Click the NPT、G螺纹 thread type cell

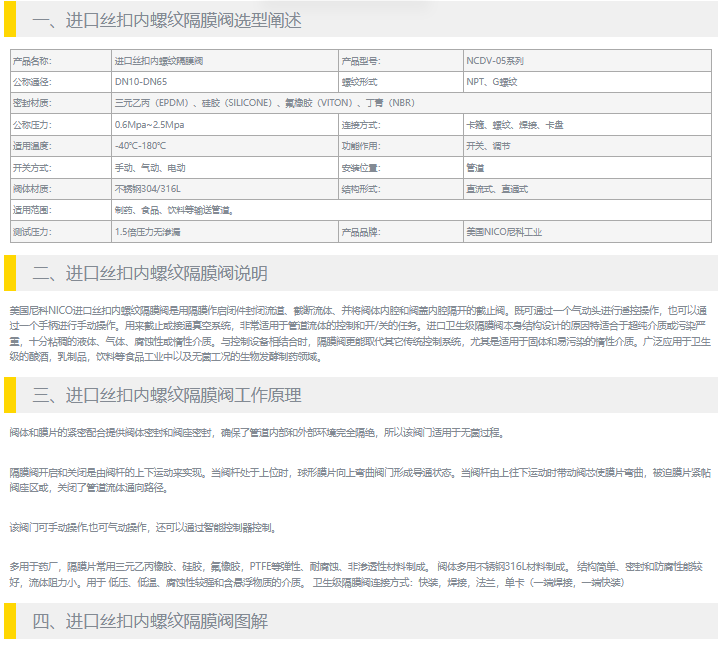tap(491, 82)
